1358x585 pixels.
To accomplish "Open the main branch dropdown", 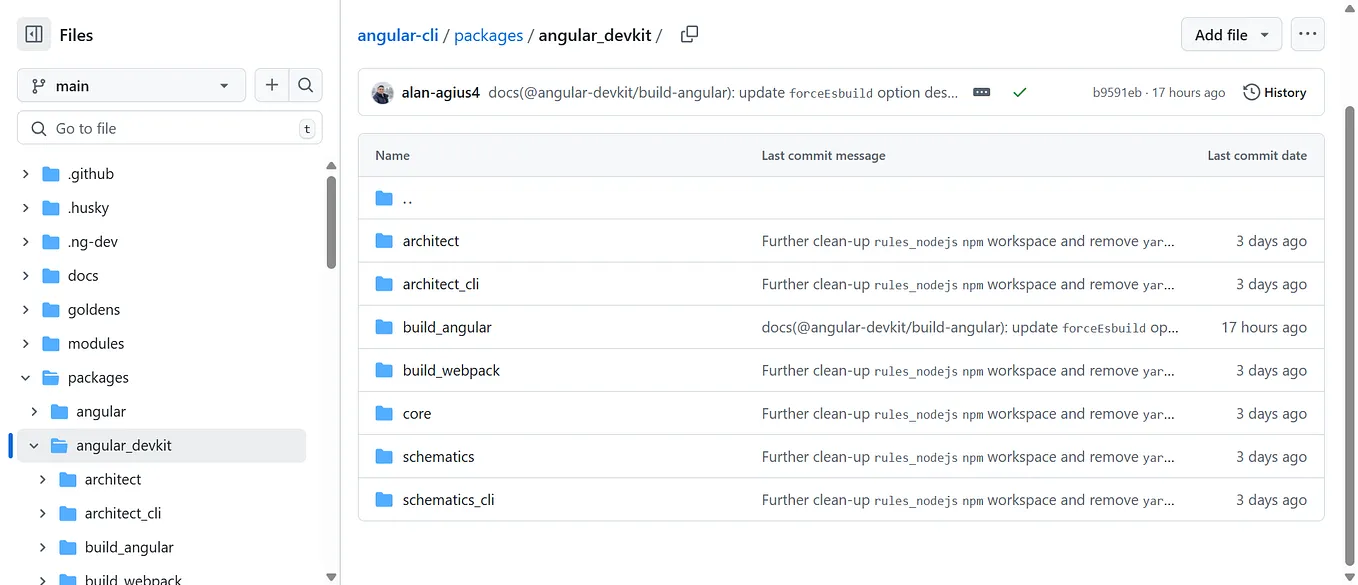I will pyautogui.click(x=131, y=86).
